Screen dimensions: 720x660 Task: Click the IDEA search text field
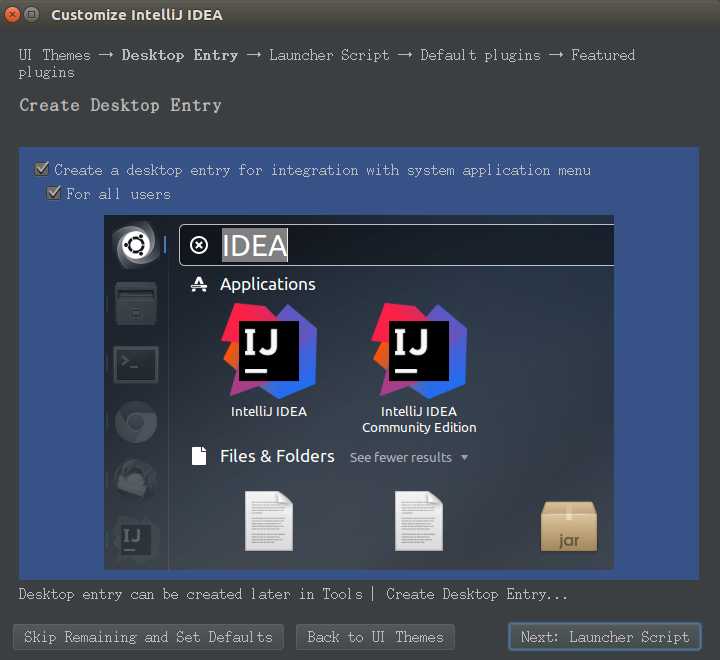pos(396,245)
